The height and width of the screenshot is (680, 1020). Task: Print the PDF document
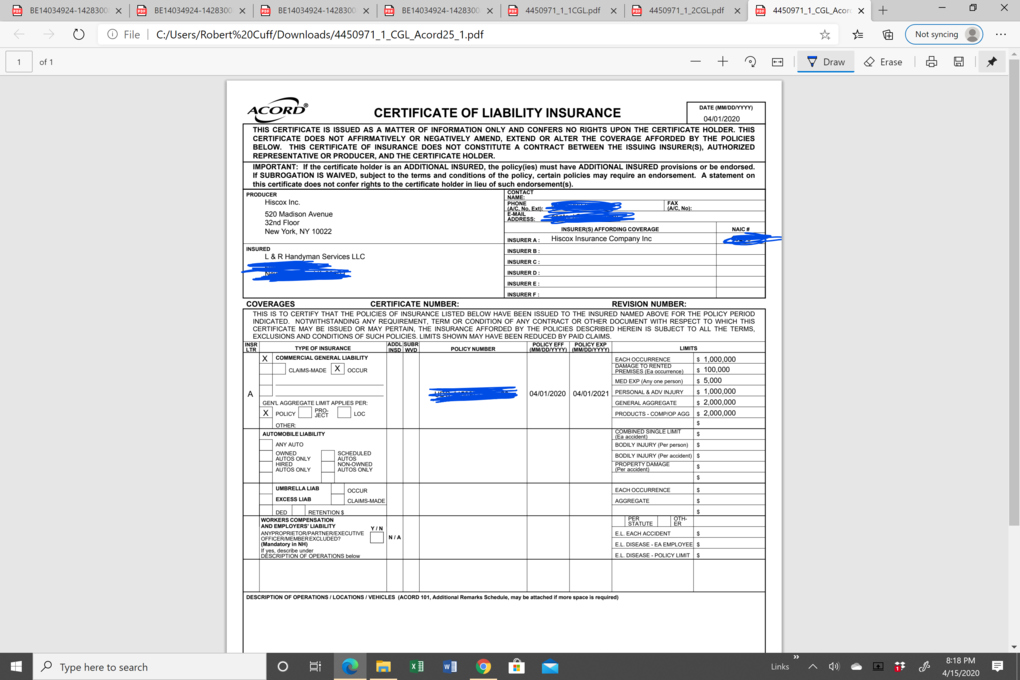coord(931,62)
